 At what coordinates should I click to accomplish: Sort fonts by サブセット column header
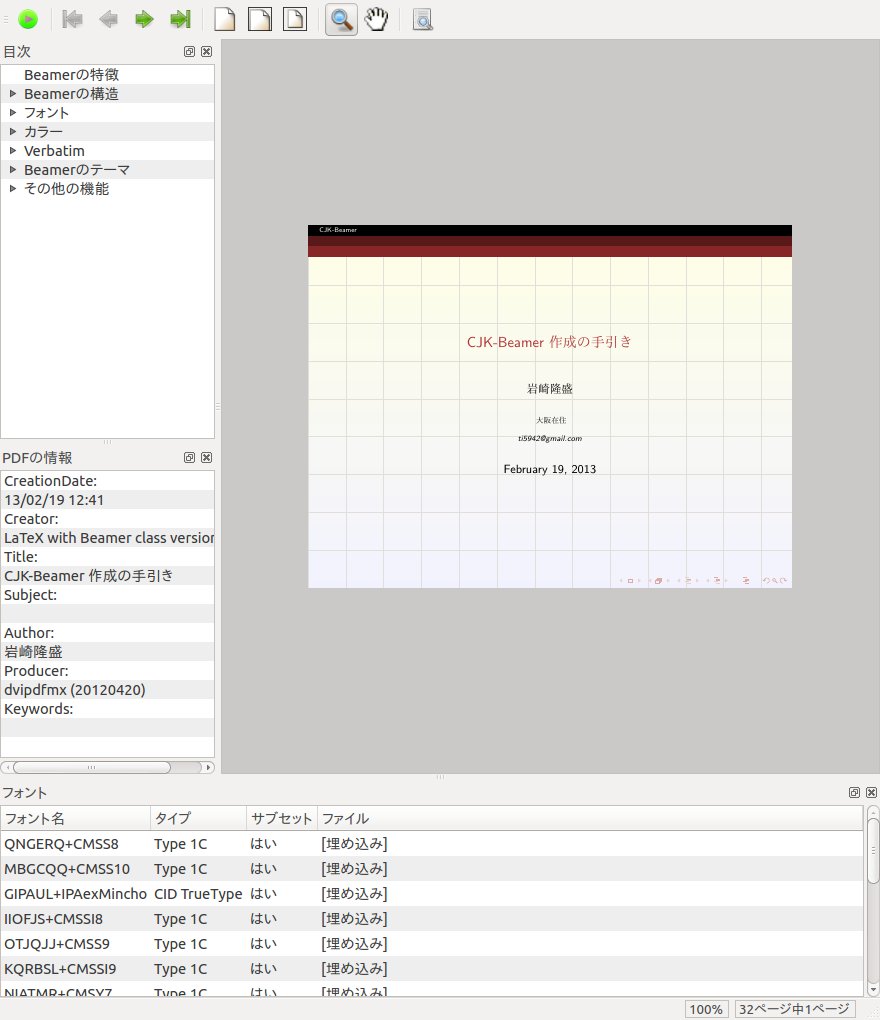(282, 818)
